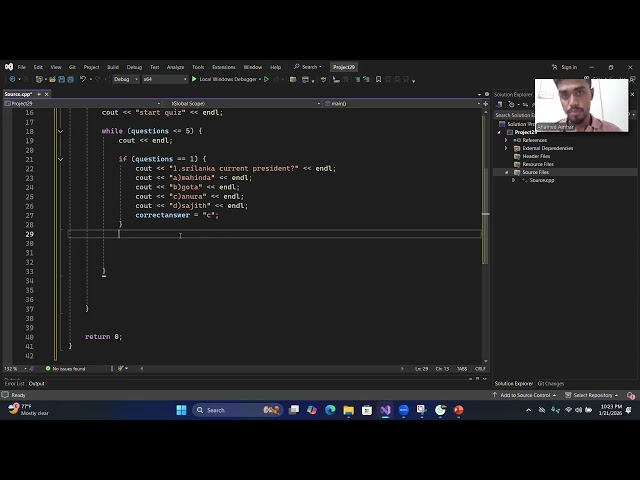
Task: Click the pending changes filter icon in Solution Explorer
Action: coord(511,104)
